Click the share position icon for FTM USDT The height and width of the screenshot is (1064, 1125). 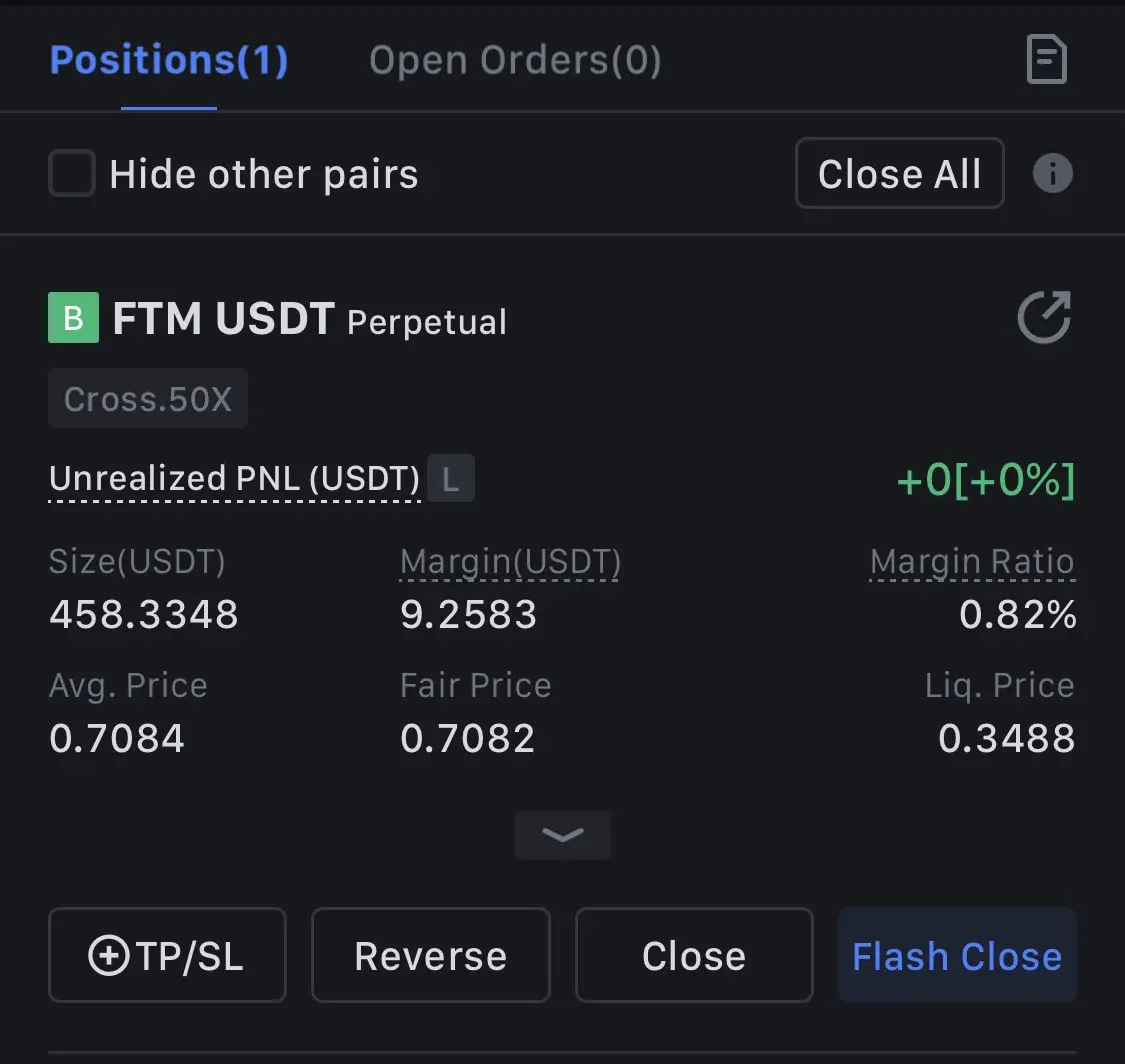coord(1044,316)
